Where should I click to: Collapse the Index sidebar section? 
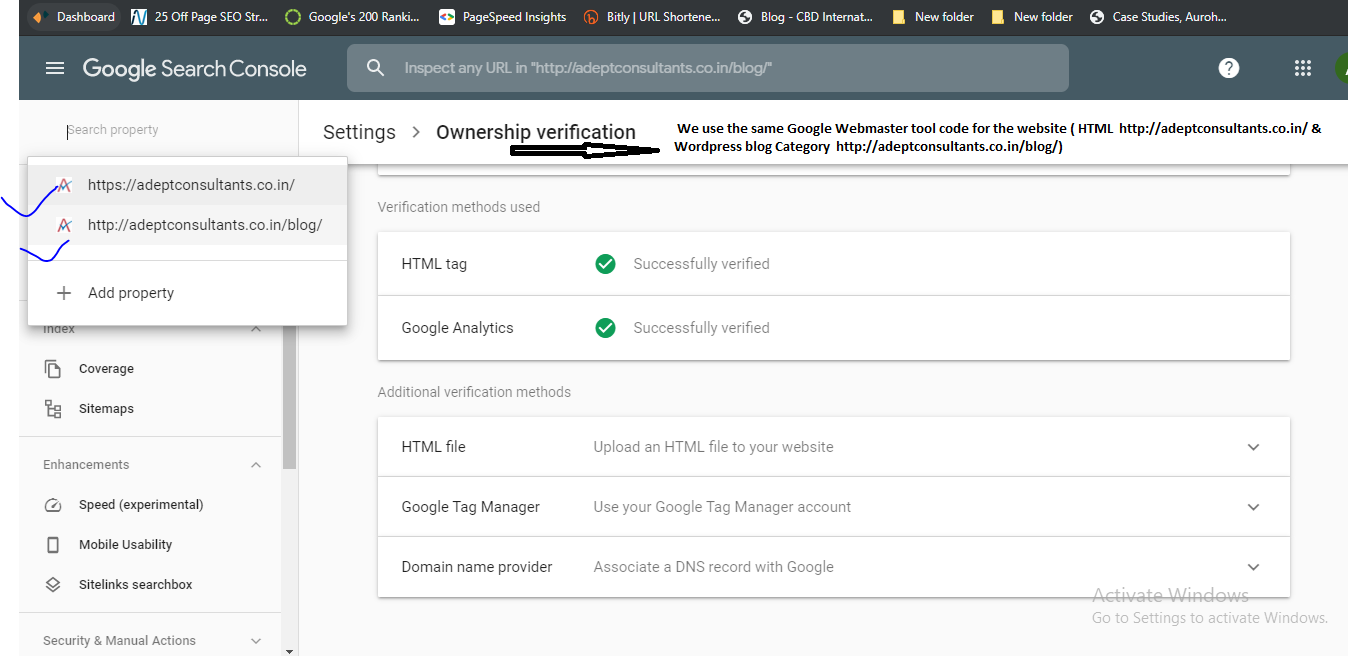(256, 329)
